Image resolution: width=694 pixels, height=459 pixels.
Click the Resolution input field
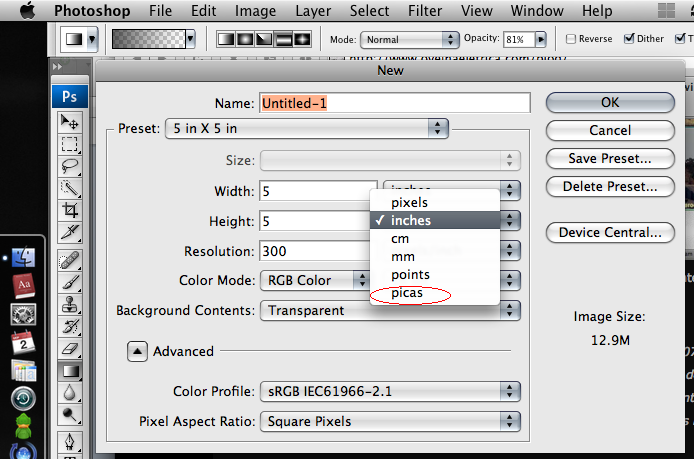[315, 251]
